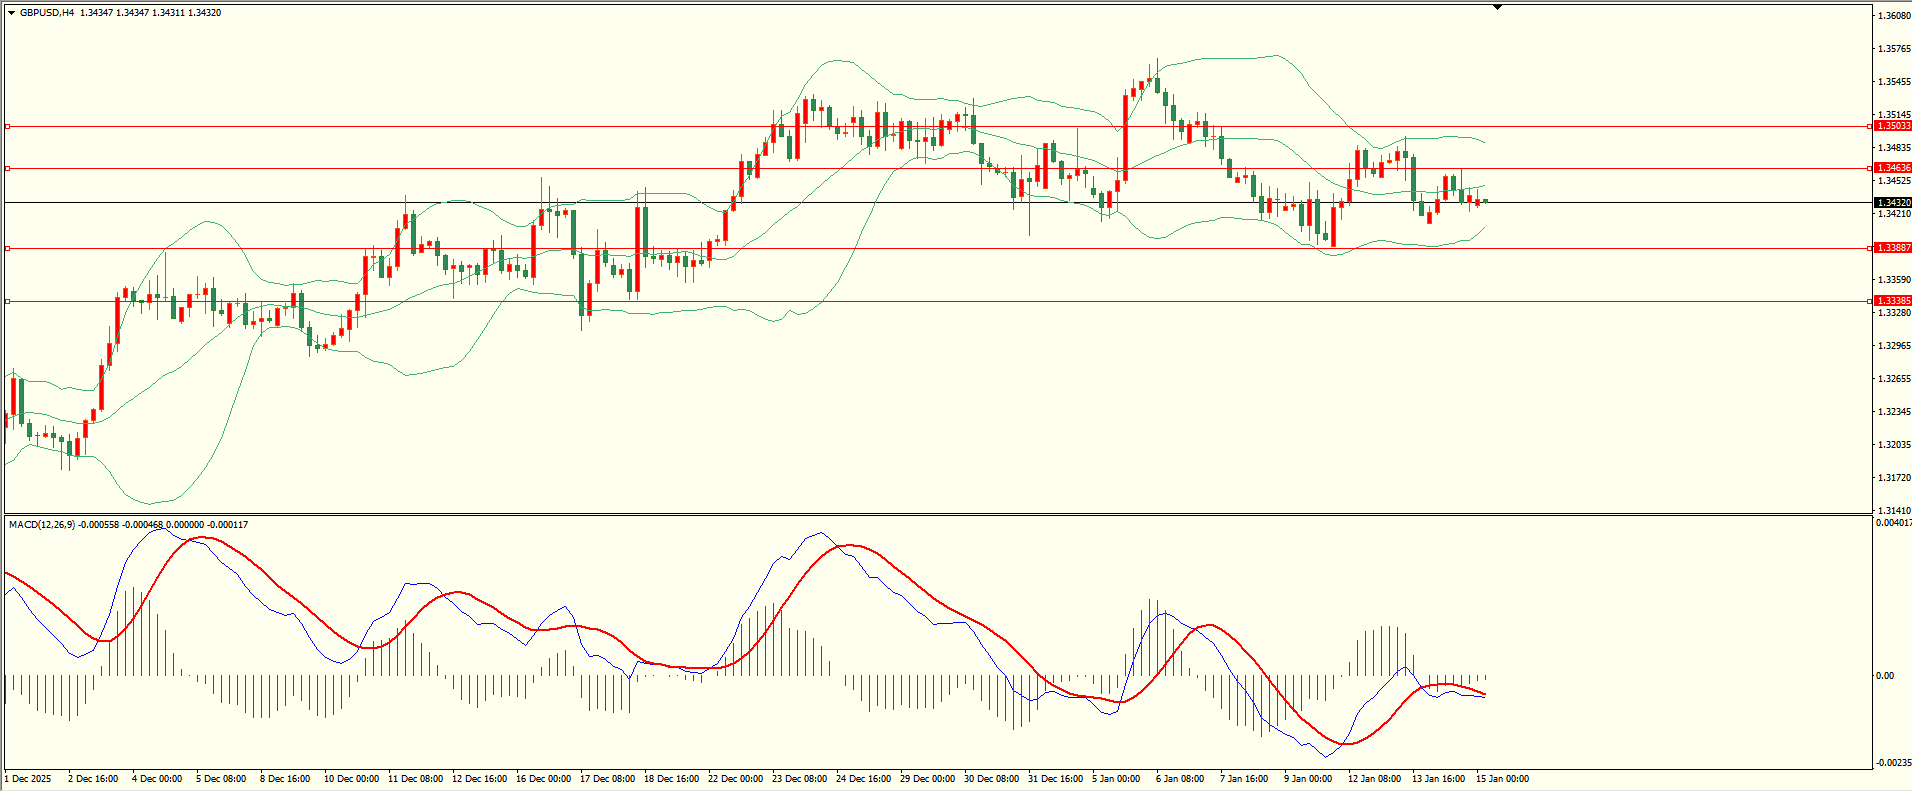Click the 1 Dec 2025 date label
This screenshot has height=791, width=1912.
[28, 779]
